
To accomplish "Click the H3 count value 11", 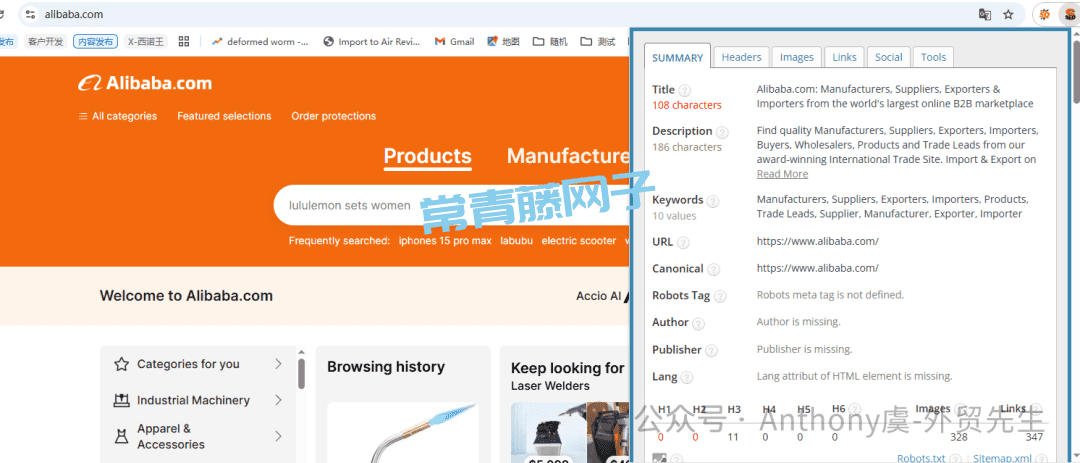I will 733,437.
